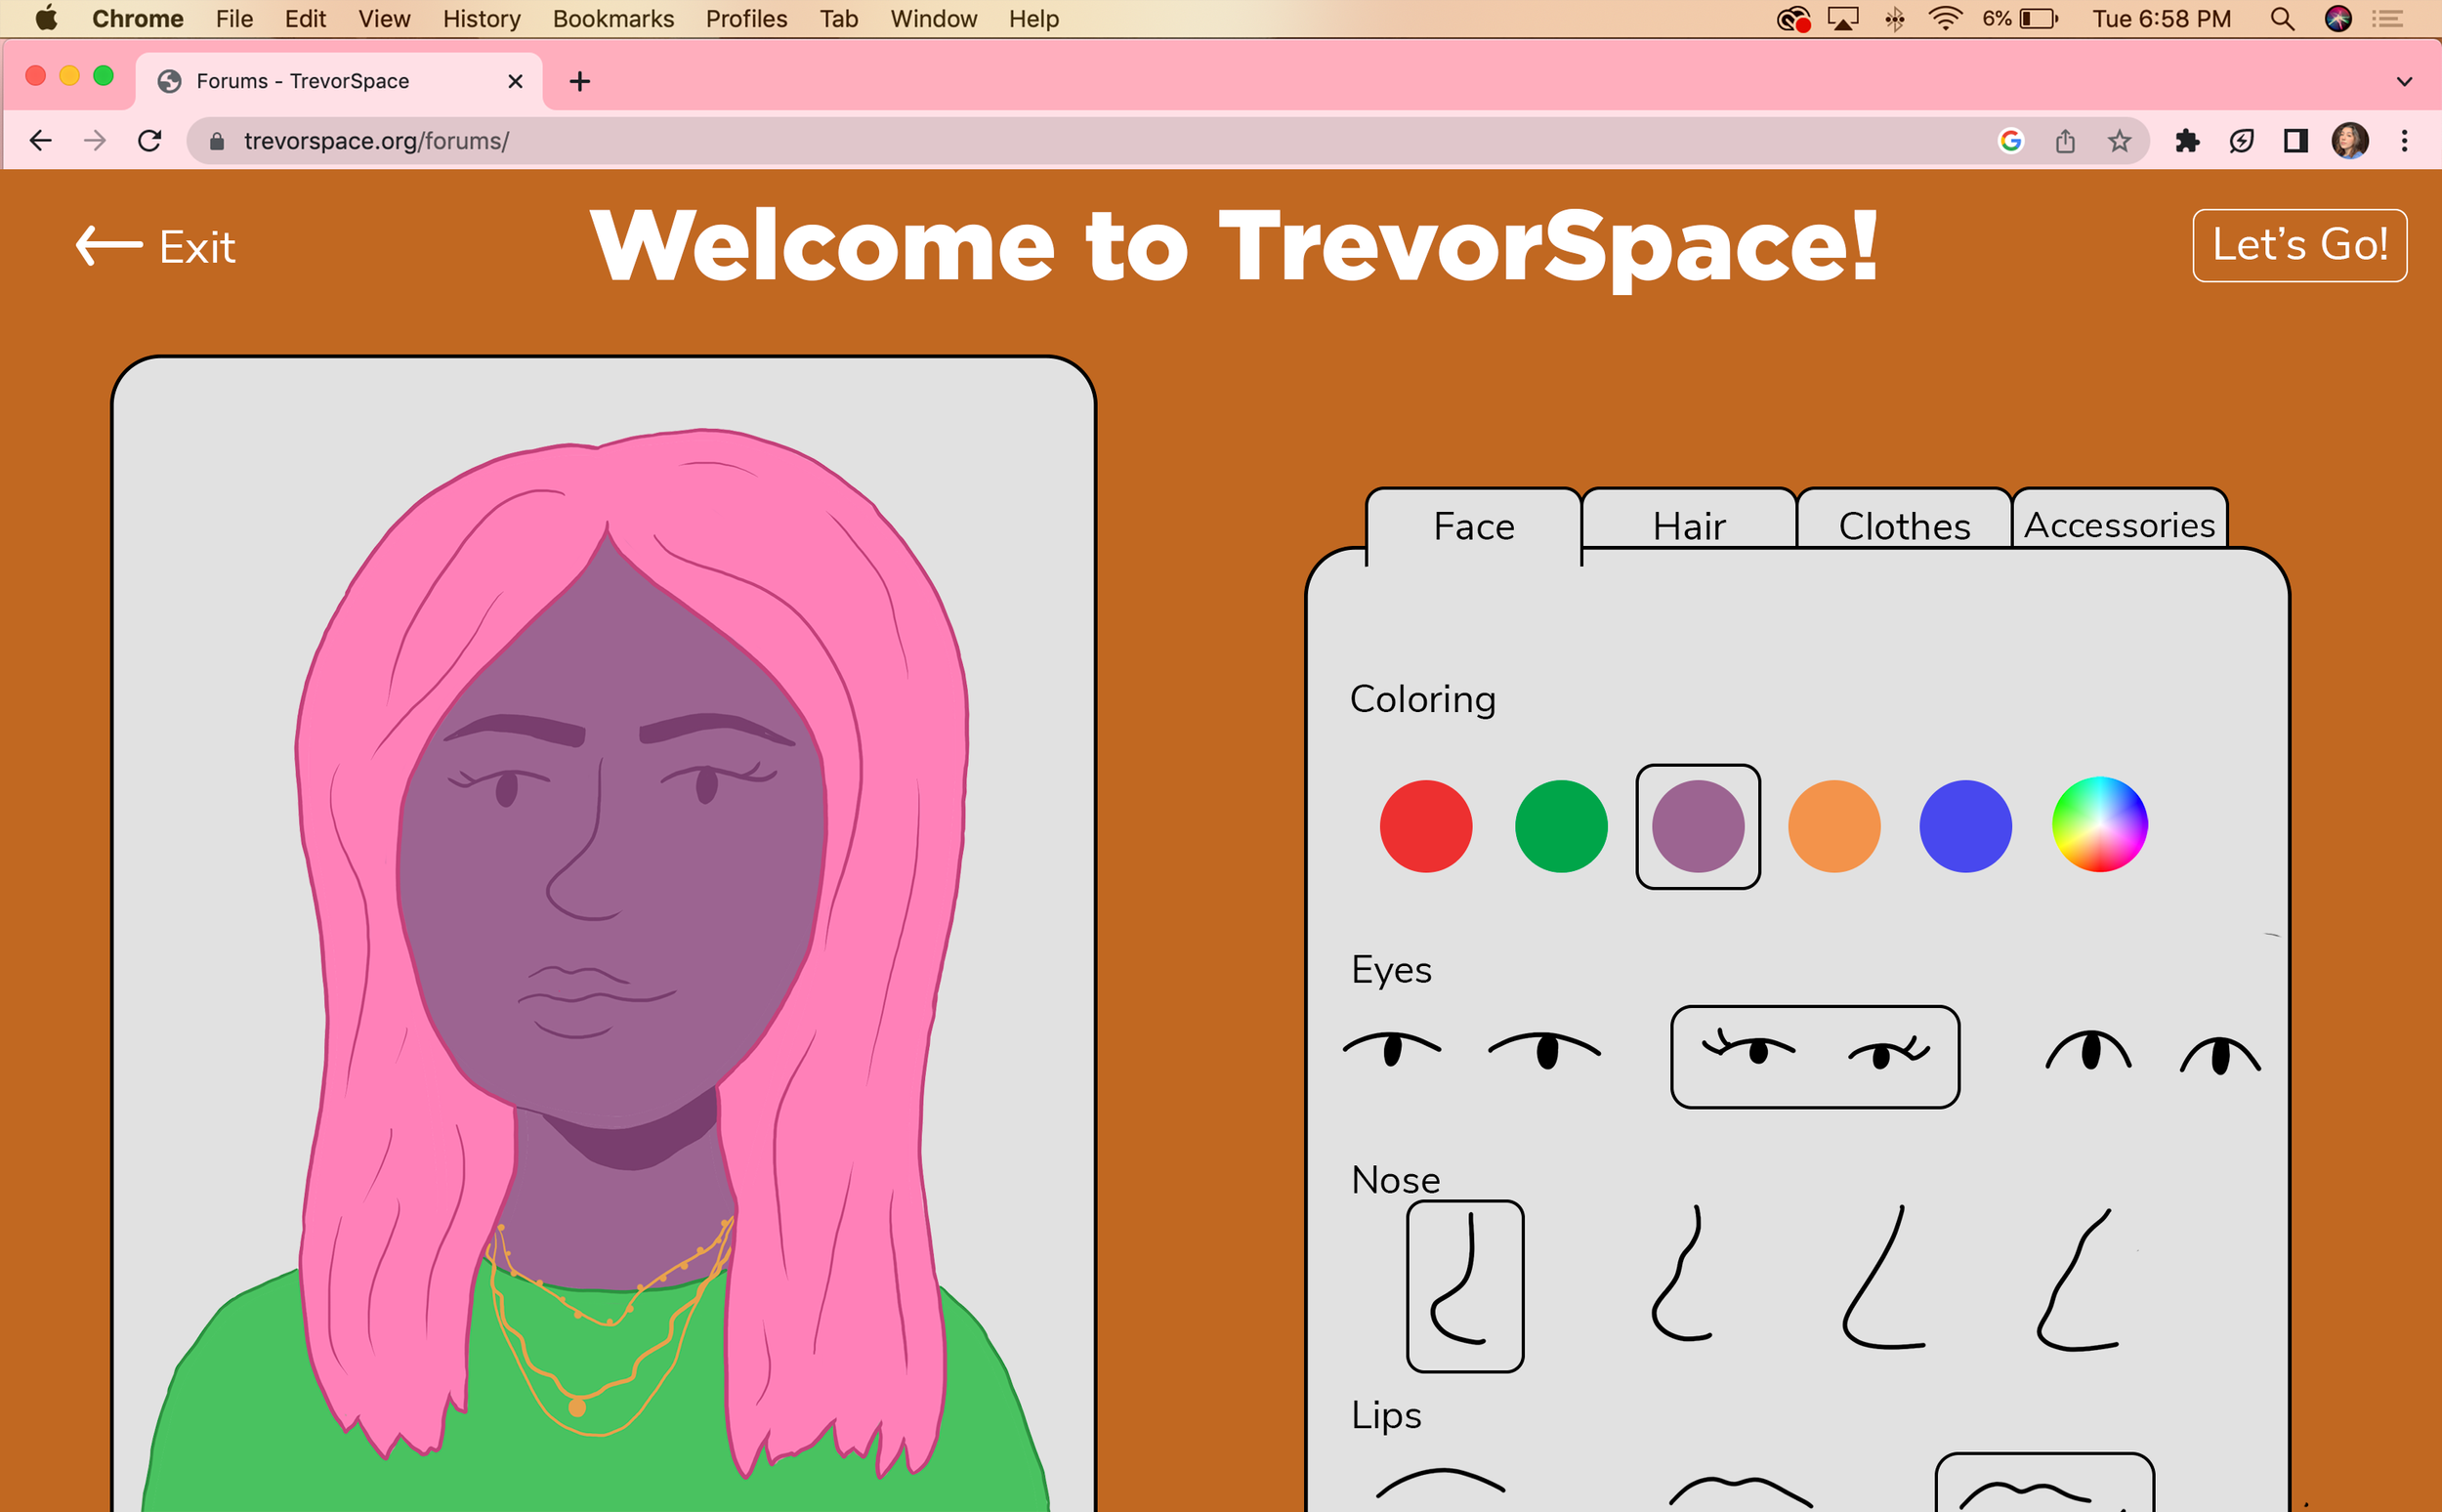Click the Chrome extensions puzzle icon

(2188, 140)
